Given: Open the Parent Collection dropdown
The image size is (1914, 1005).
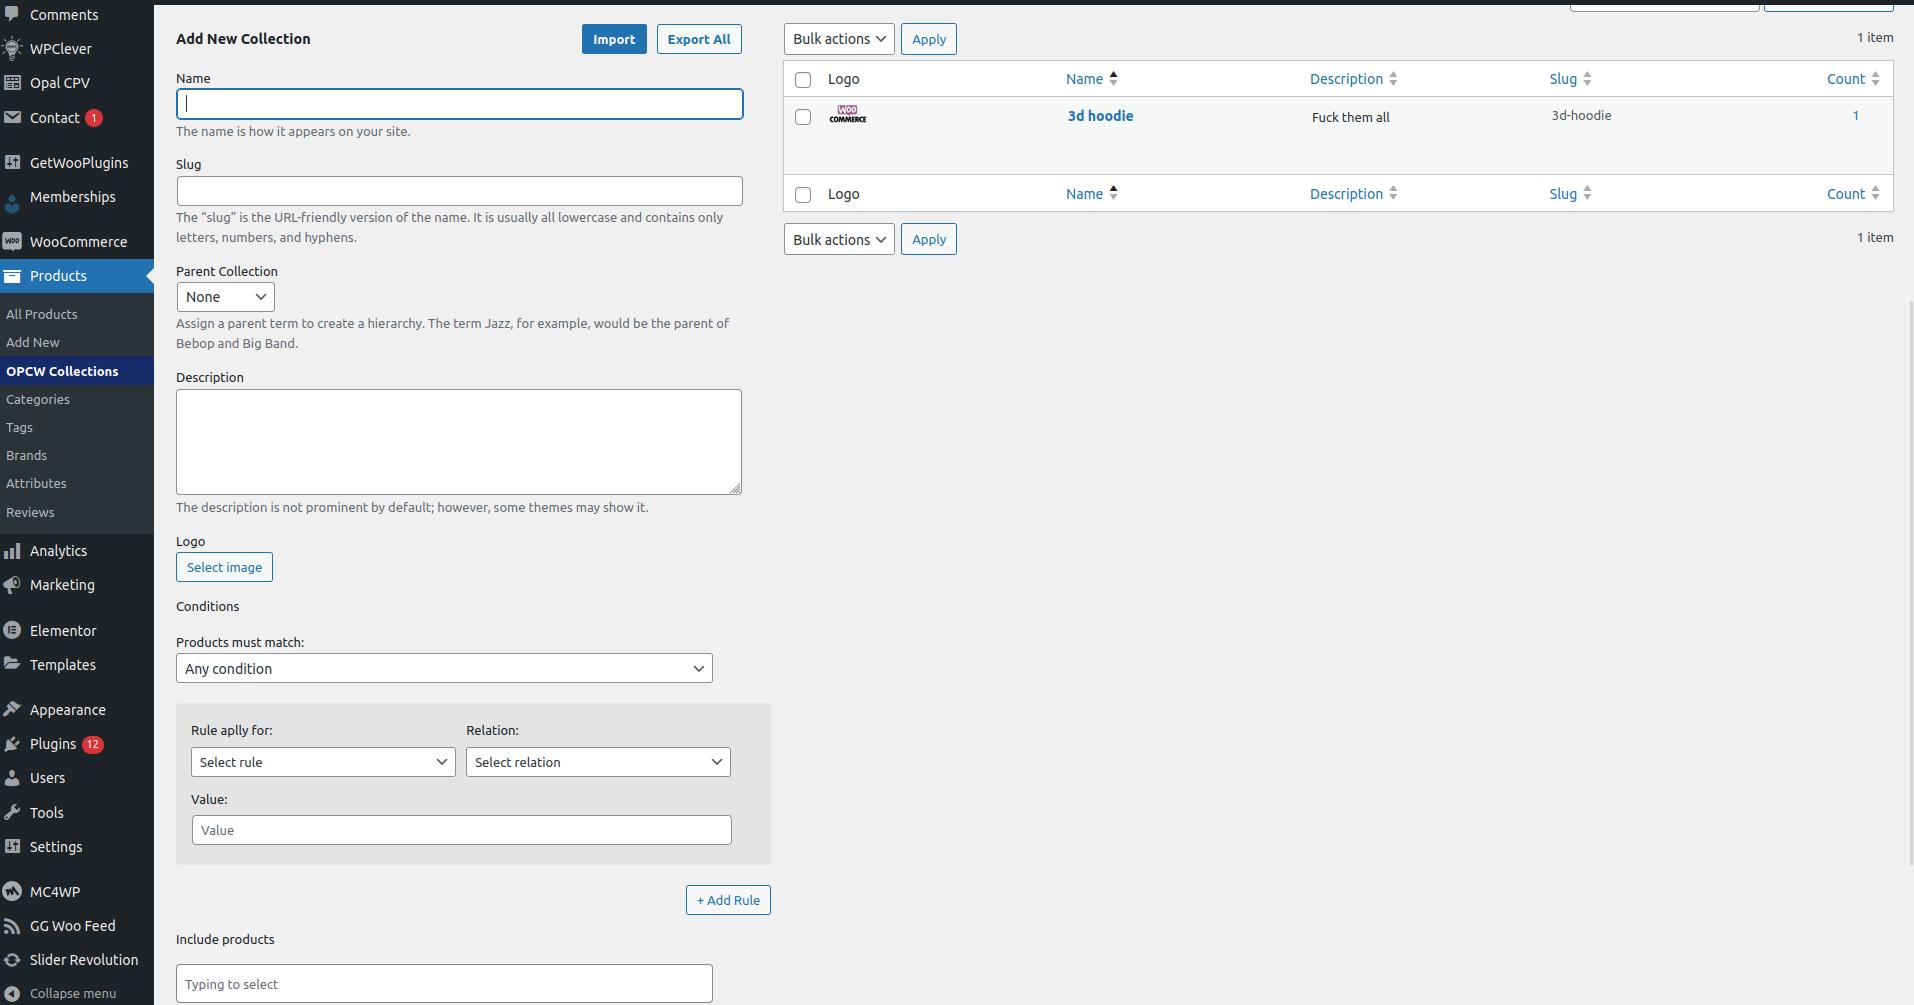Looking at the screenshot, I should 225,297.
